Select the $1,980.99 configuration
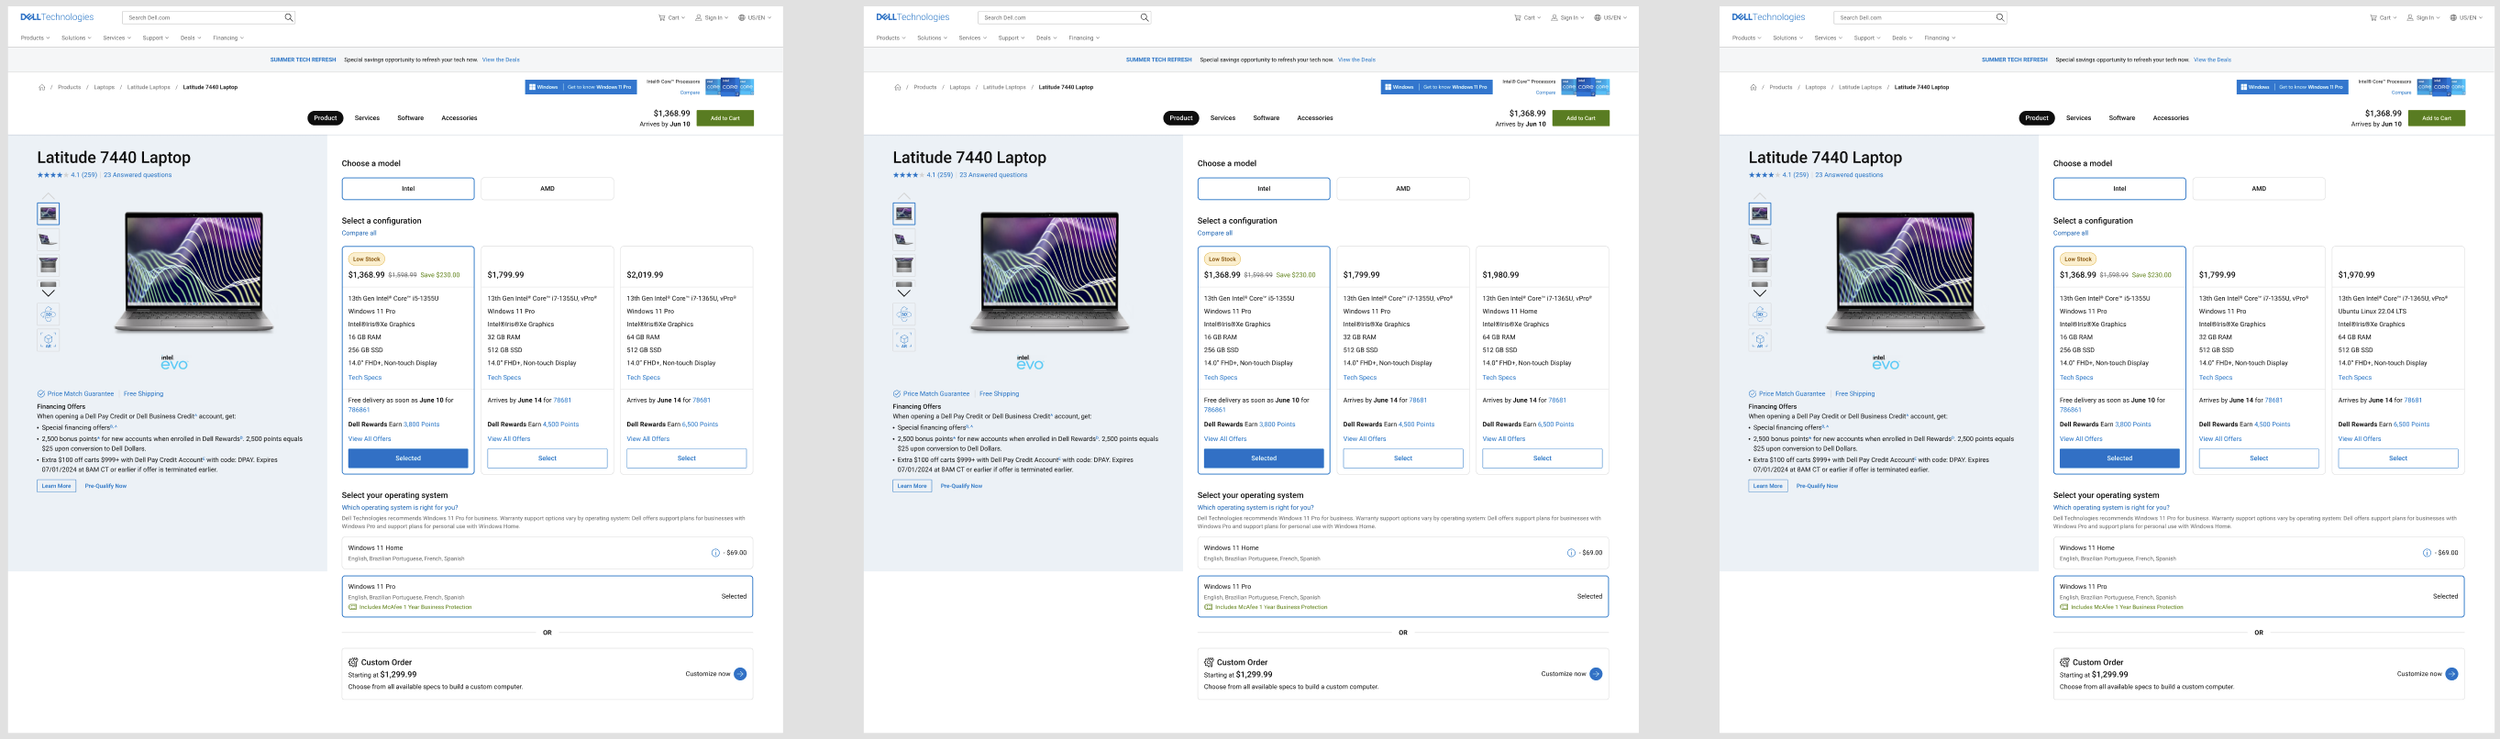 tap(1542, 458)
